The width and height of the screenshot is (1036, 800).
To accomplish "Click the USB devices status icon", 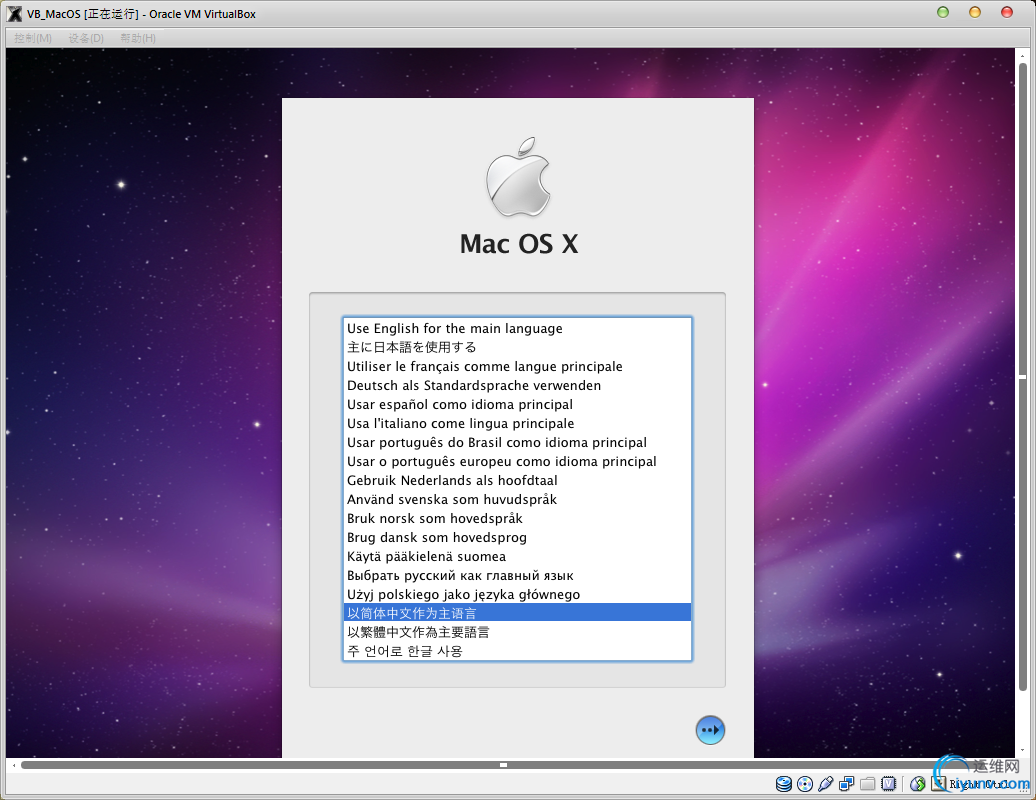I will 825,784.
